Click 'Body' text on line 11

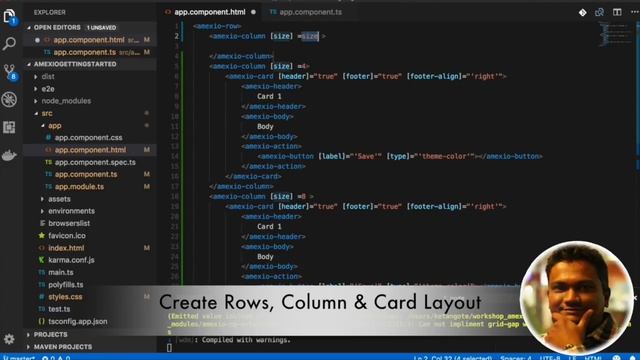pos(265,127)
